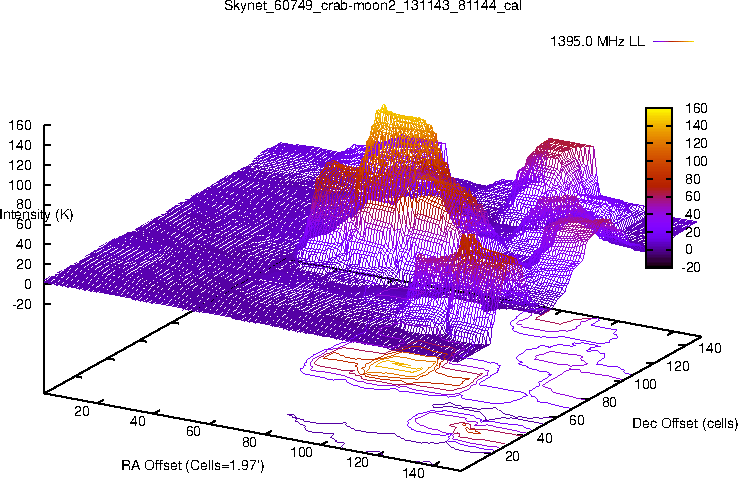Image resolution: width=738 pixels, height=478 pixels.
Task: Click Intensity axis tick -20
Action: click(x=22, y=304)
